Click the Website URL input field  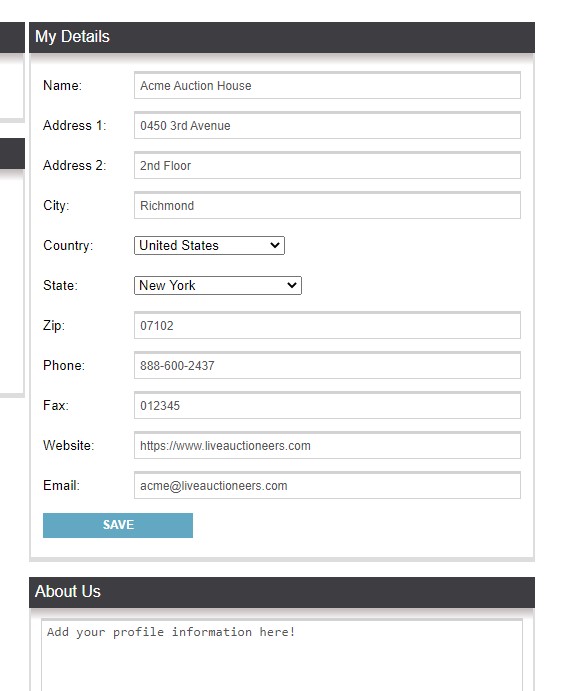point(327,446)
